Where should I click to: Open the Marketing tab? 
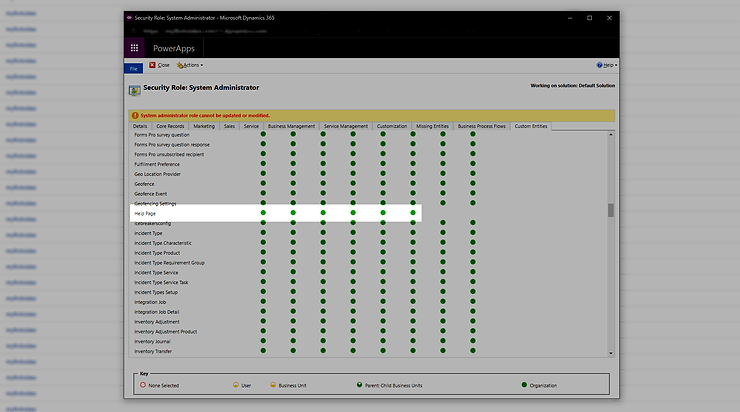pos(204,126)
